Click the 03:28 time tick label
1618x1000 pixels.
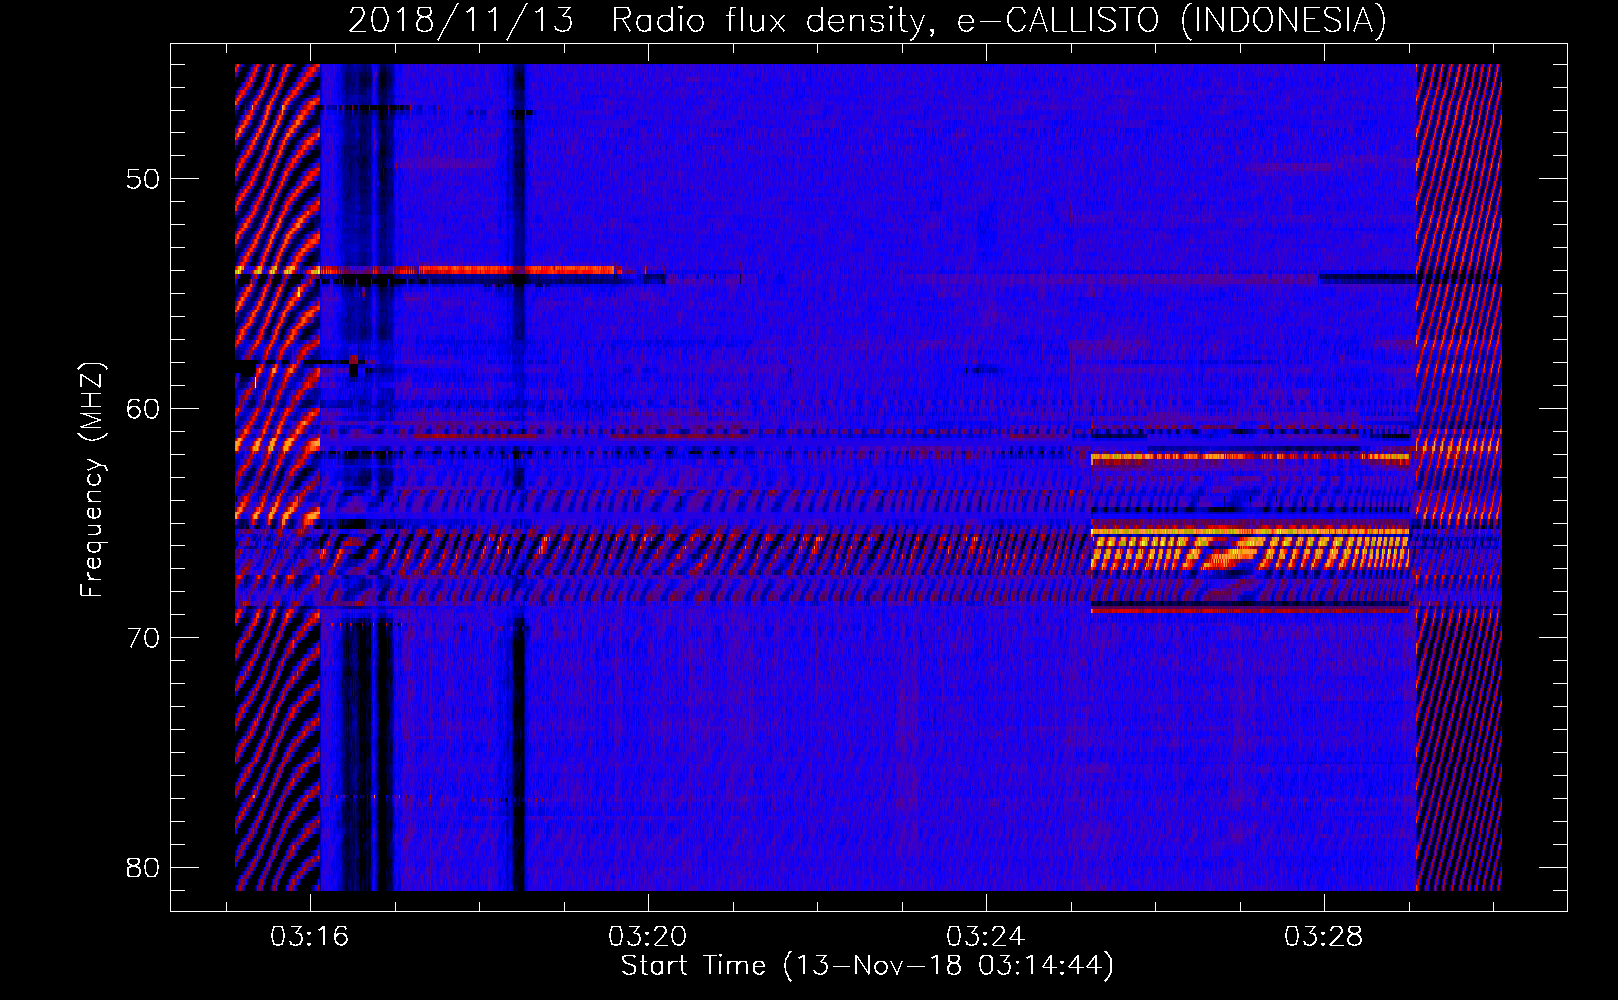click(x=1324, y=937)
